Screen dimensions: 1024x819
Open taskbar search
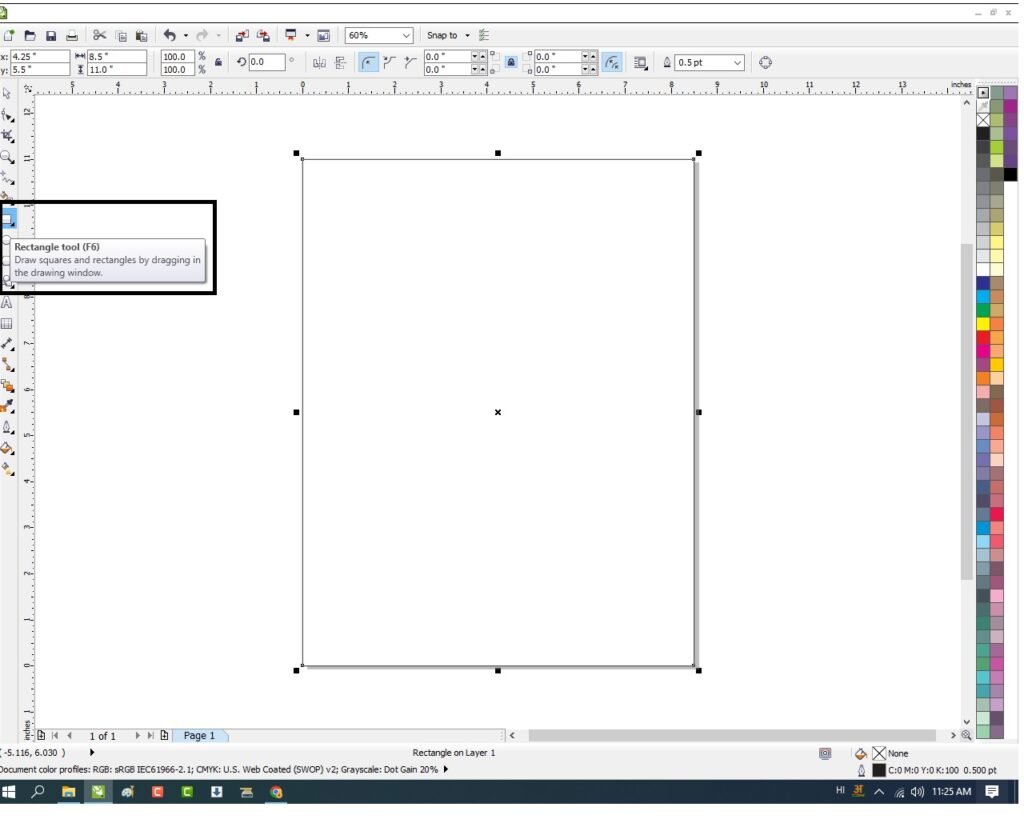38,792
